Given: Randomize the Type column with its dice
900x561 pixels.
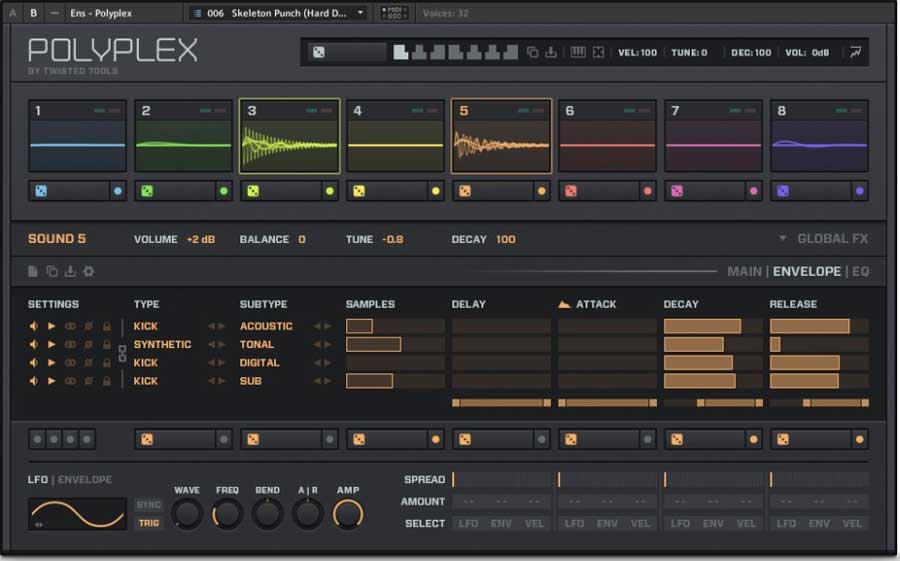Looking at the screenshot, I should 148,439.
